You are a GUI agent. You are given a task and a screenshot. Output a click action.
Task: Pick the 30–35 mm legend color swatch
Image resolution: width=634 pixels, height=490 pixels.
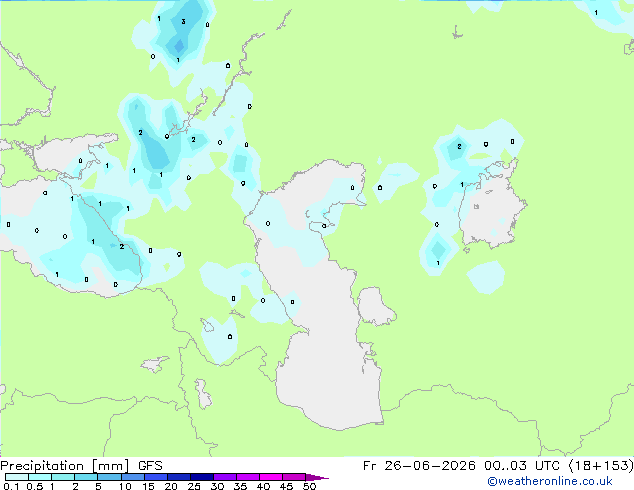pyautogui.click(x=224, y=477)
